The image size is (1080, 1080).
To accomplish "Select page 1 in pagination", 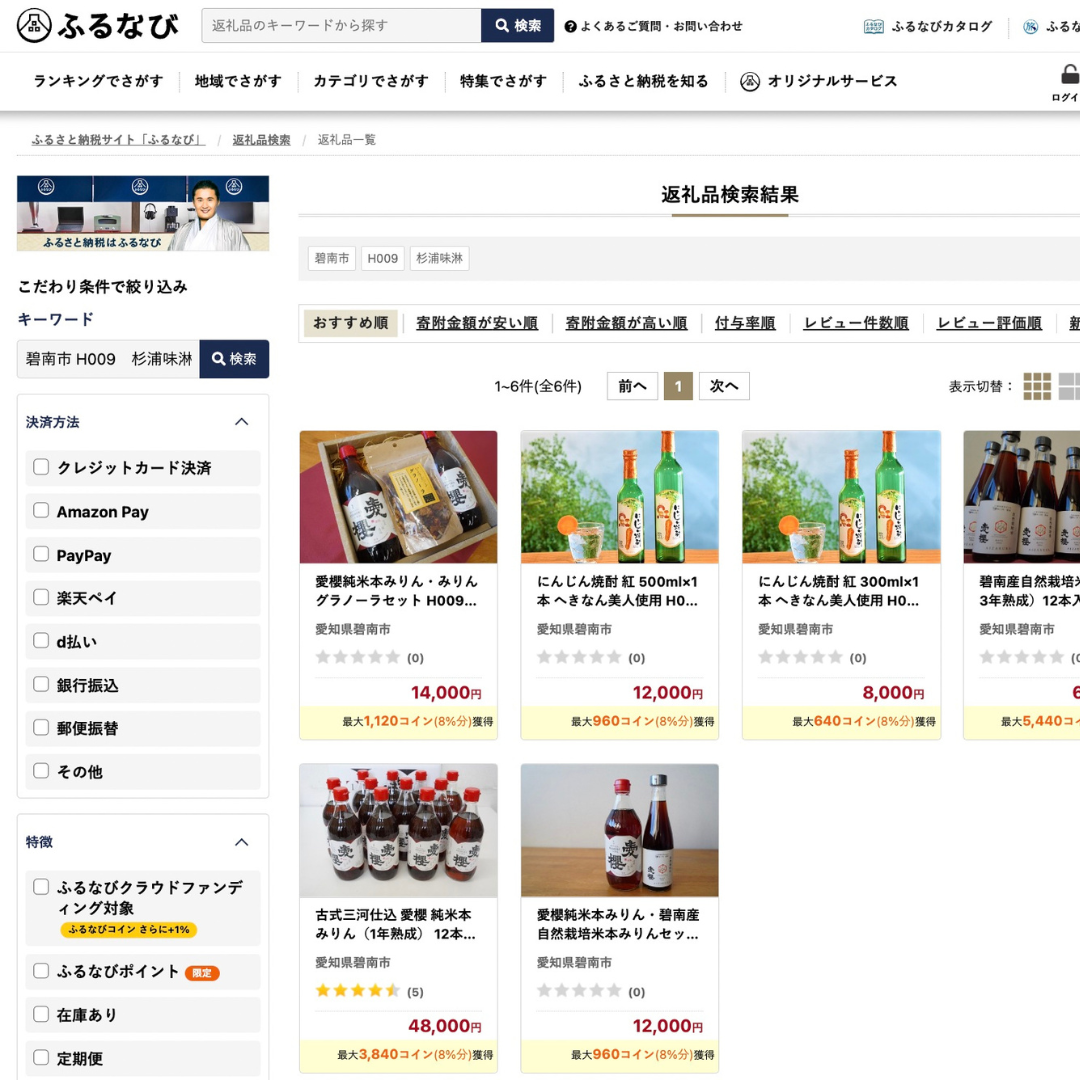I will coord(678,386).
